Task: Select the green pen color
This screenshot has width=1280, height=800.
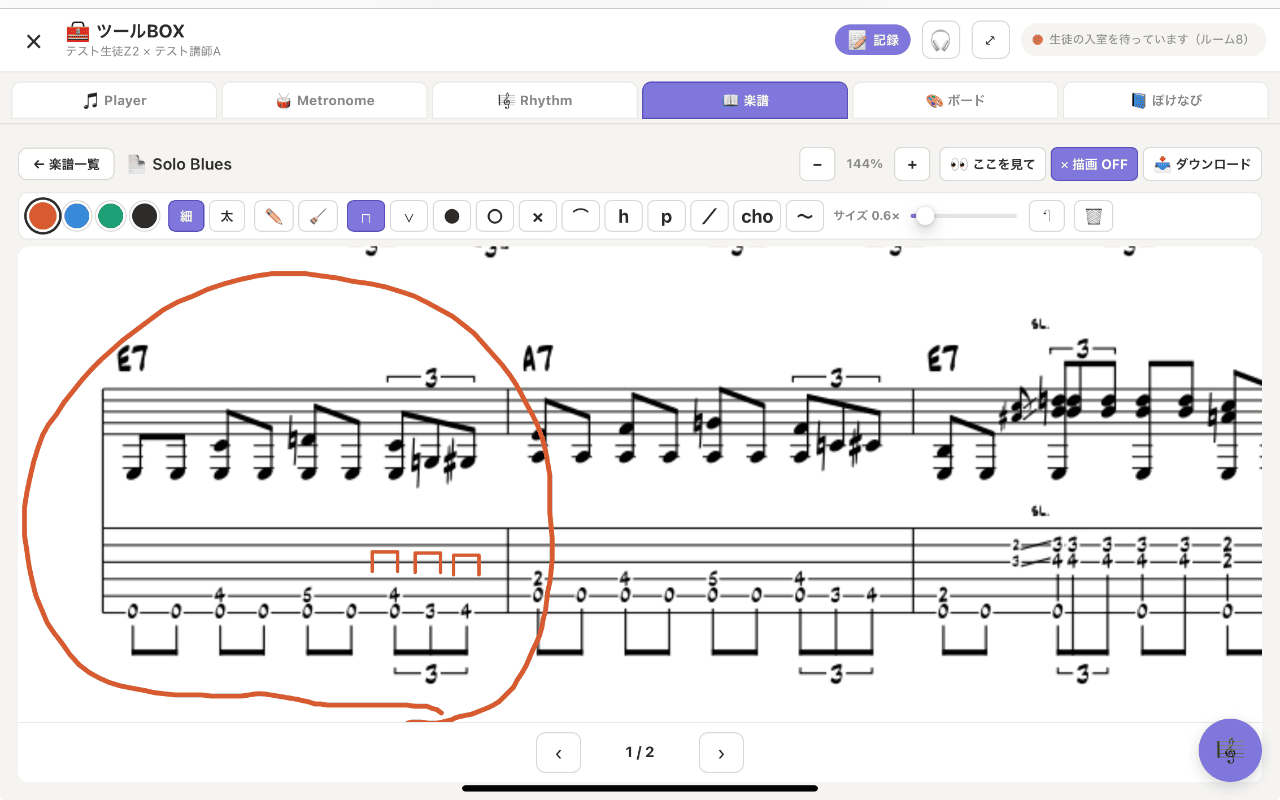Action: 111,216
